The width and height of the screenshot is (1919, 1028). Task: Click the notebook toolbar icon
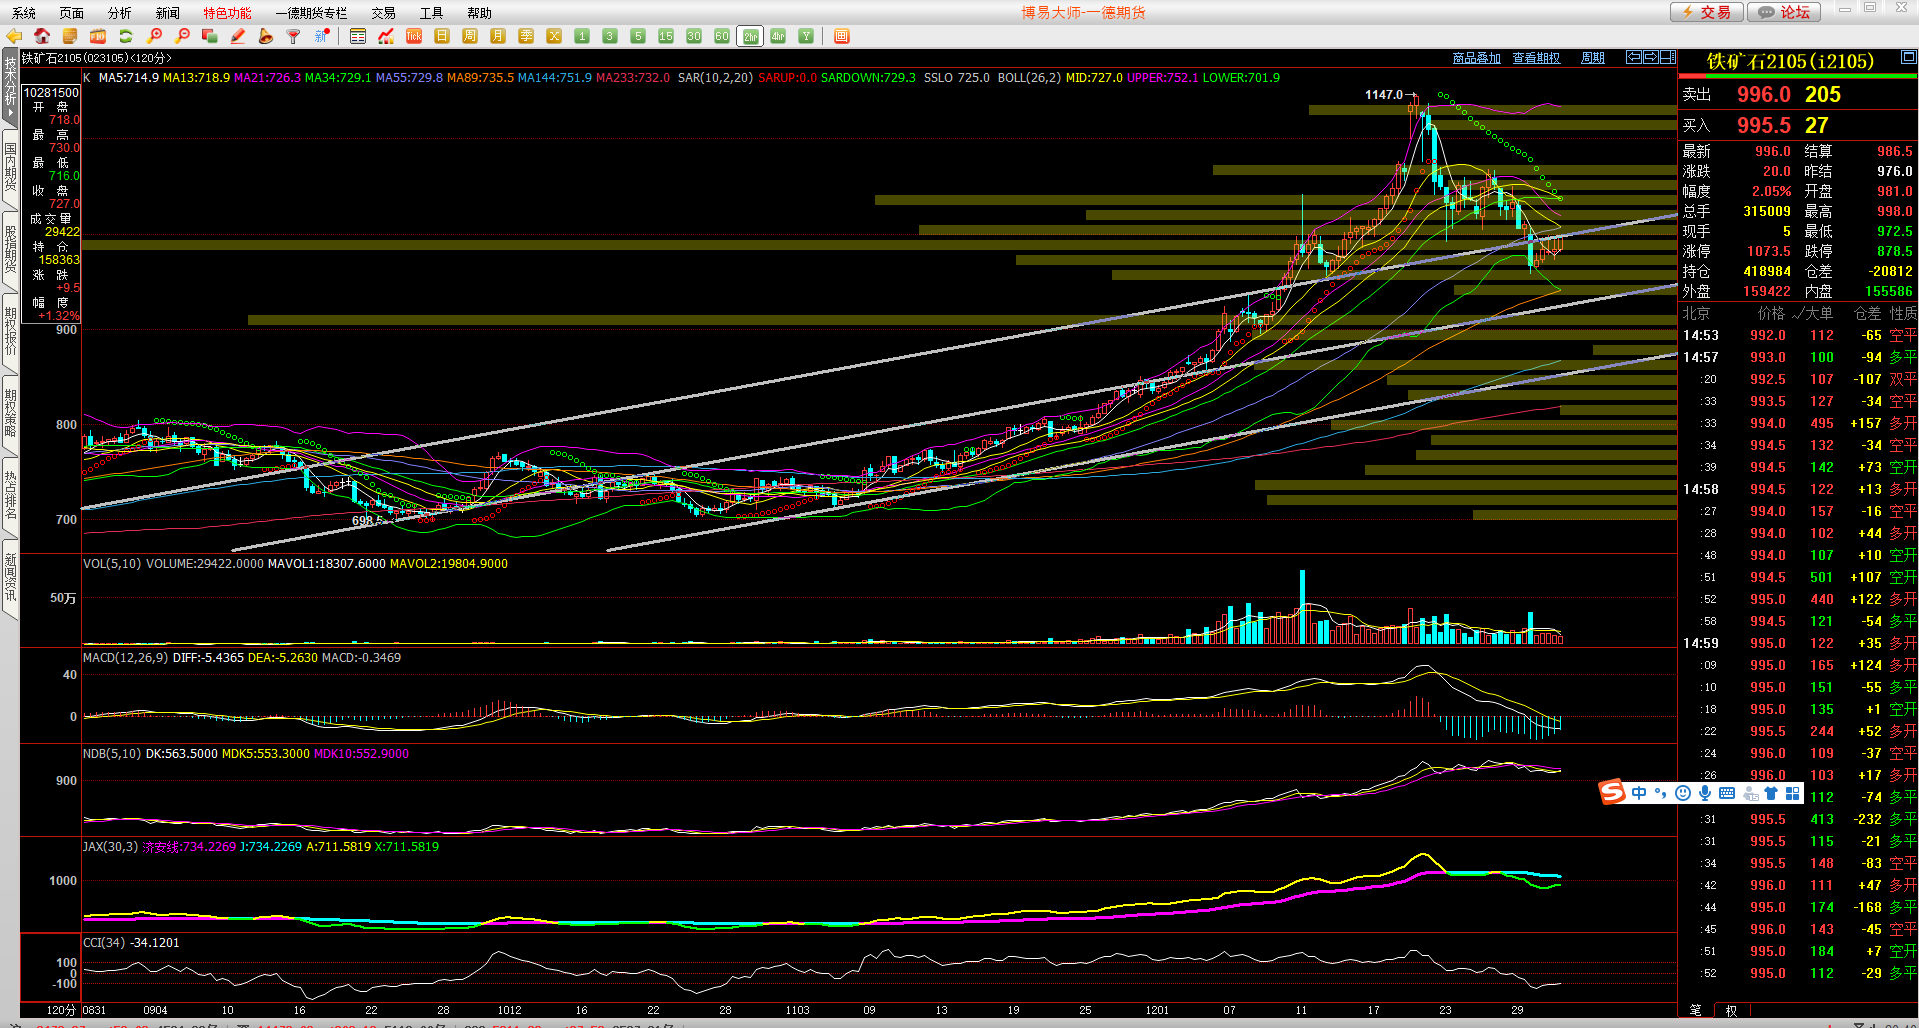pyautogui.click(x=70, y=36)
